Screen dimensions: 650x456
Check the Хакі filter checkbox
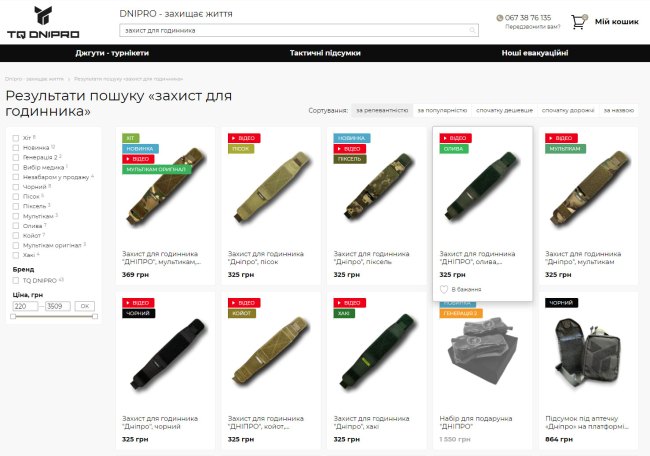[16, 255]
